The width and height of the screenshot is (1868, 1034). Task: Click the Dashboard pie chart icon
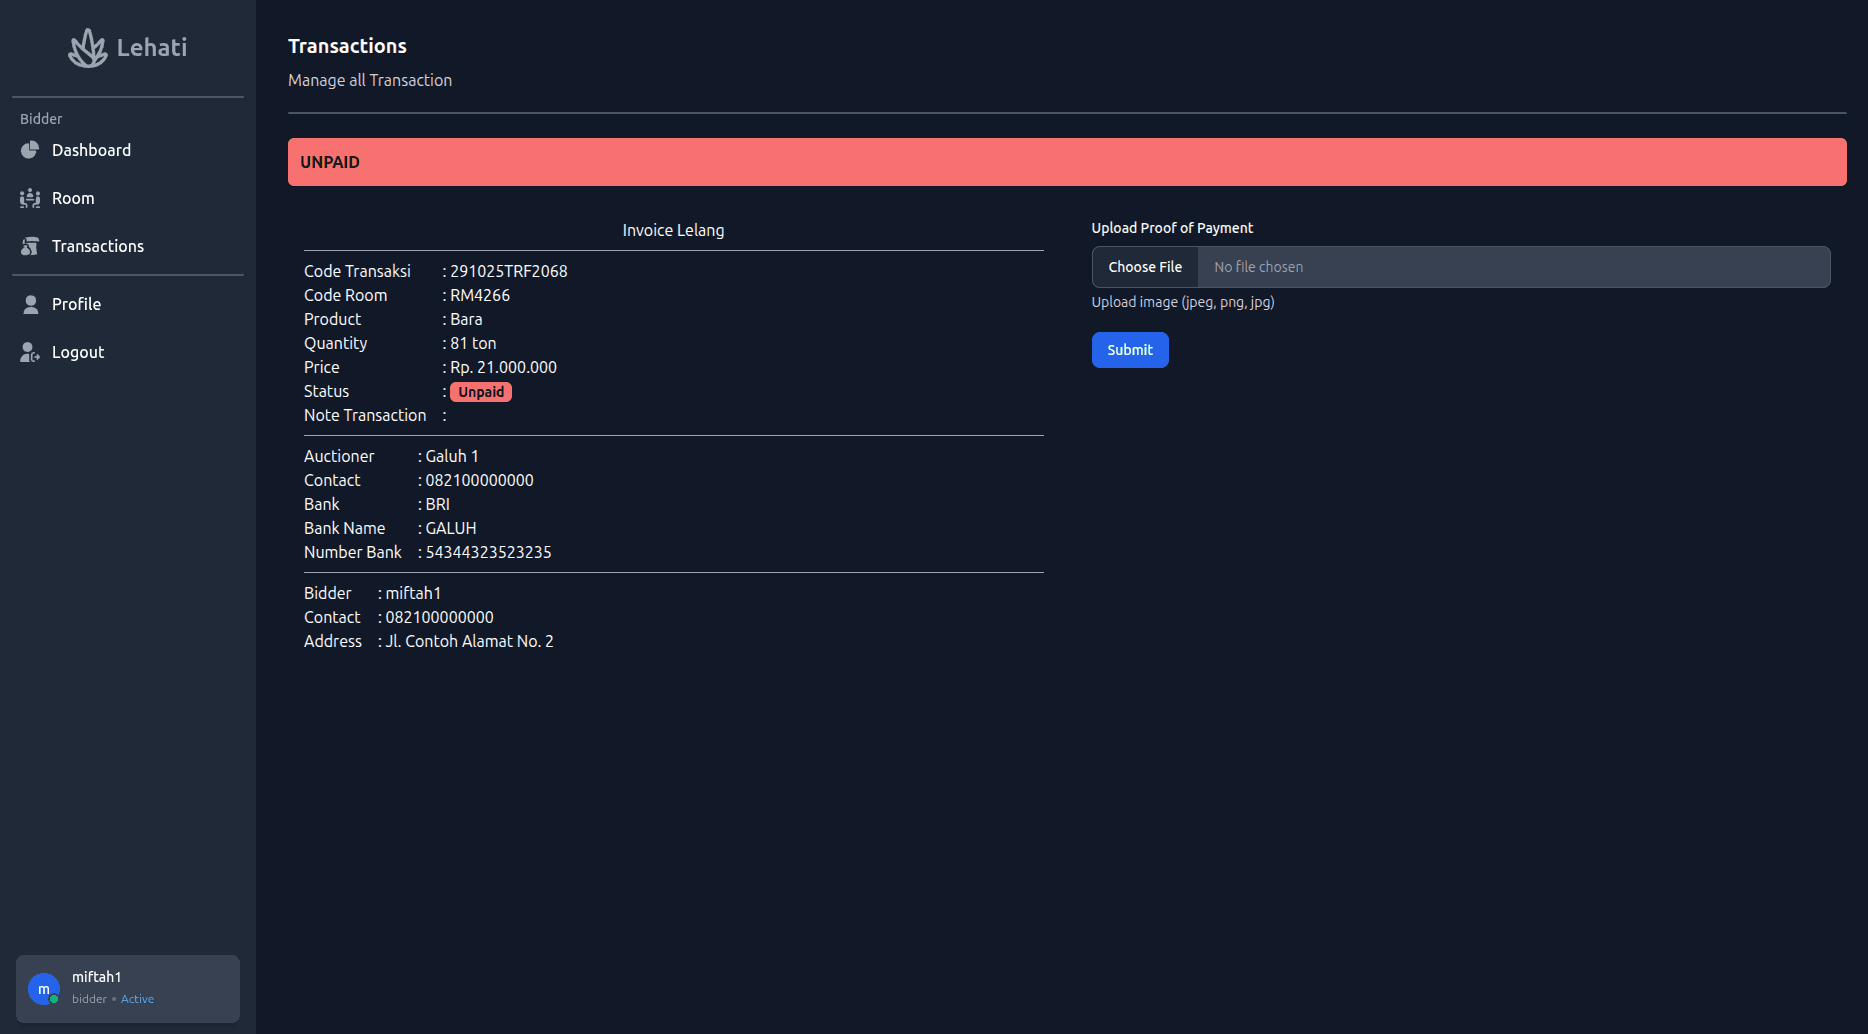pos(30,150)
